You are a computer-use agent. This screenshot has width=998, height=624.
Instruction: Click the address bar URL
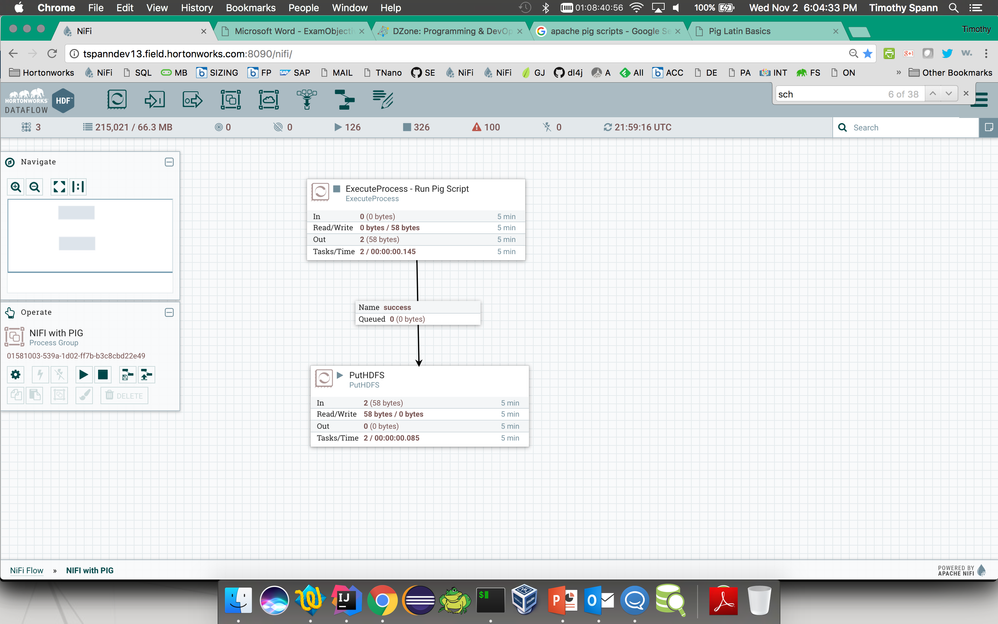click(188, 53)
